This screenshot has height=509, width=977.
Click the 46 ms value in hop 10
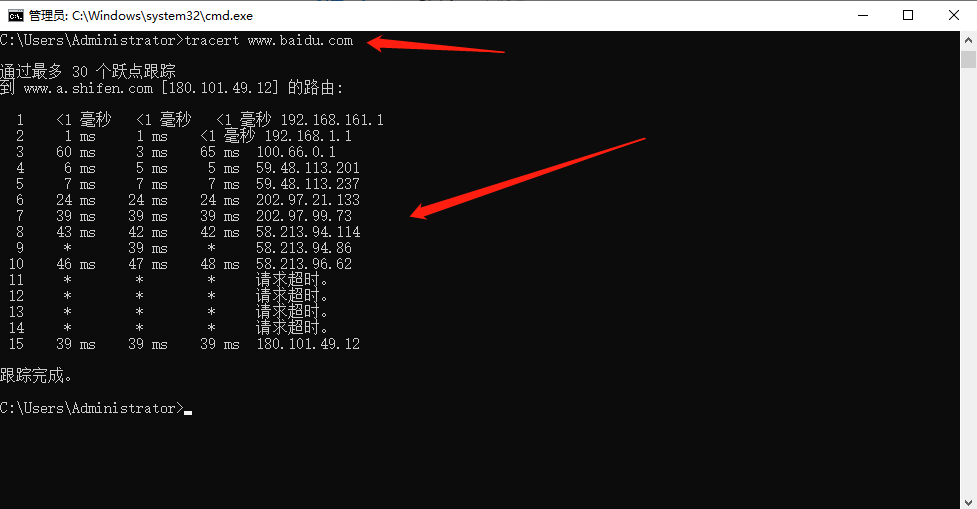[76, 264]
